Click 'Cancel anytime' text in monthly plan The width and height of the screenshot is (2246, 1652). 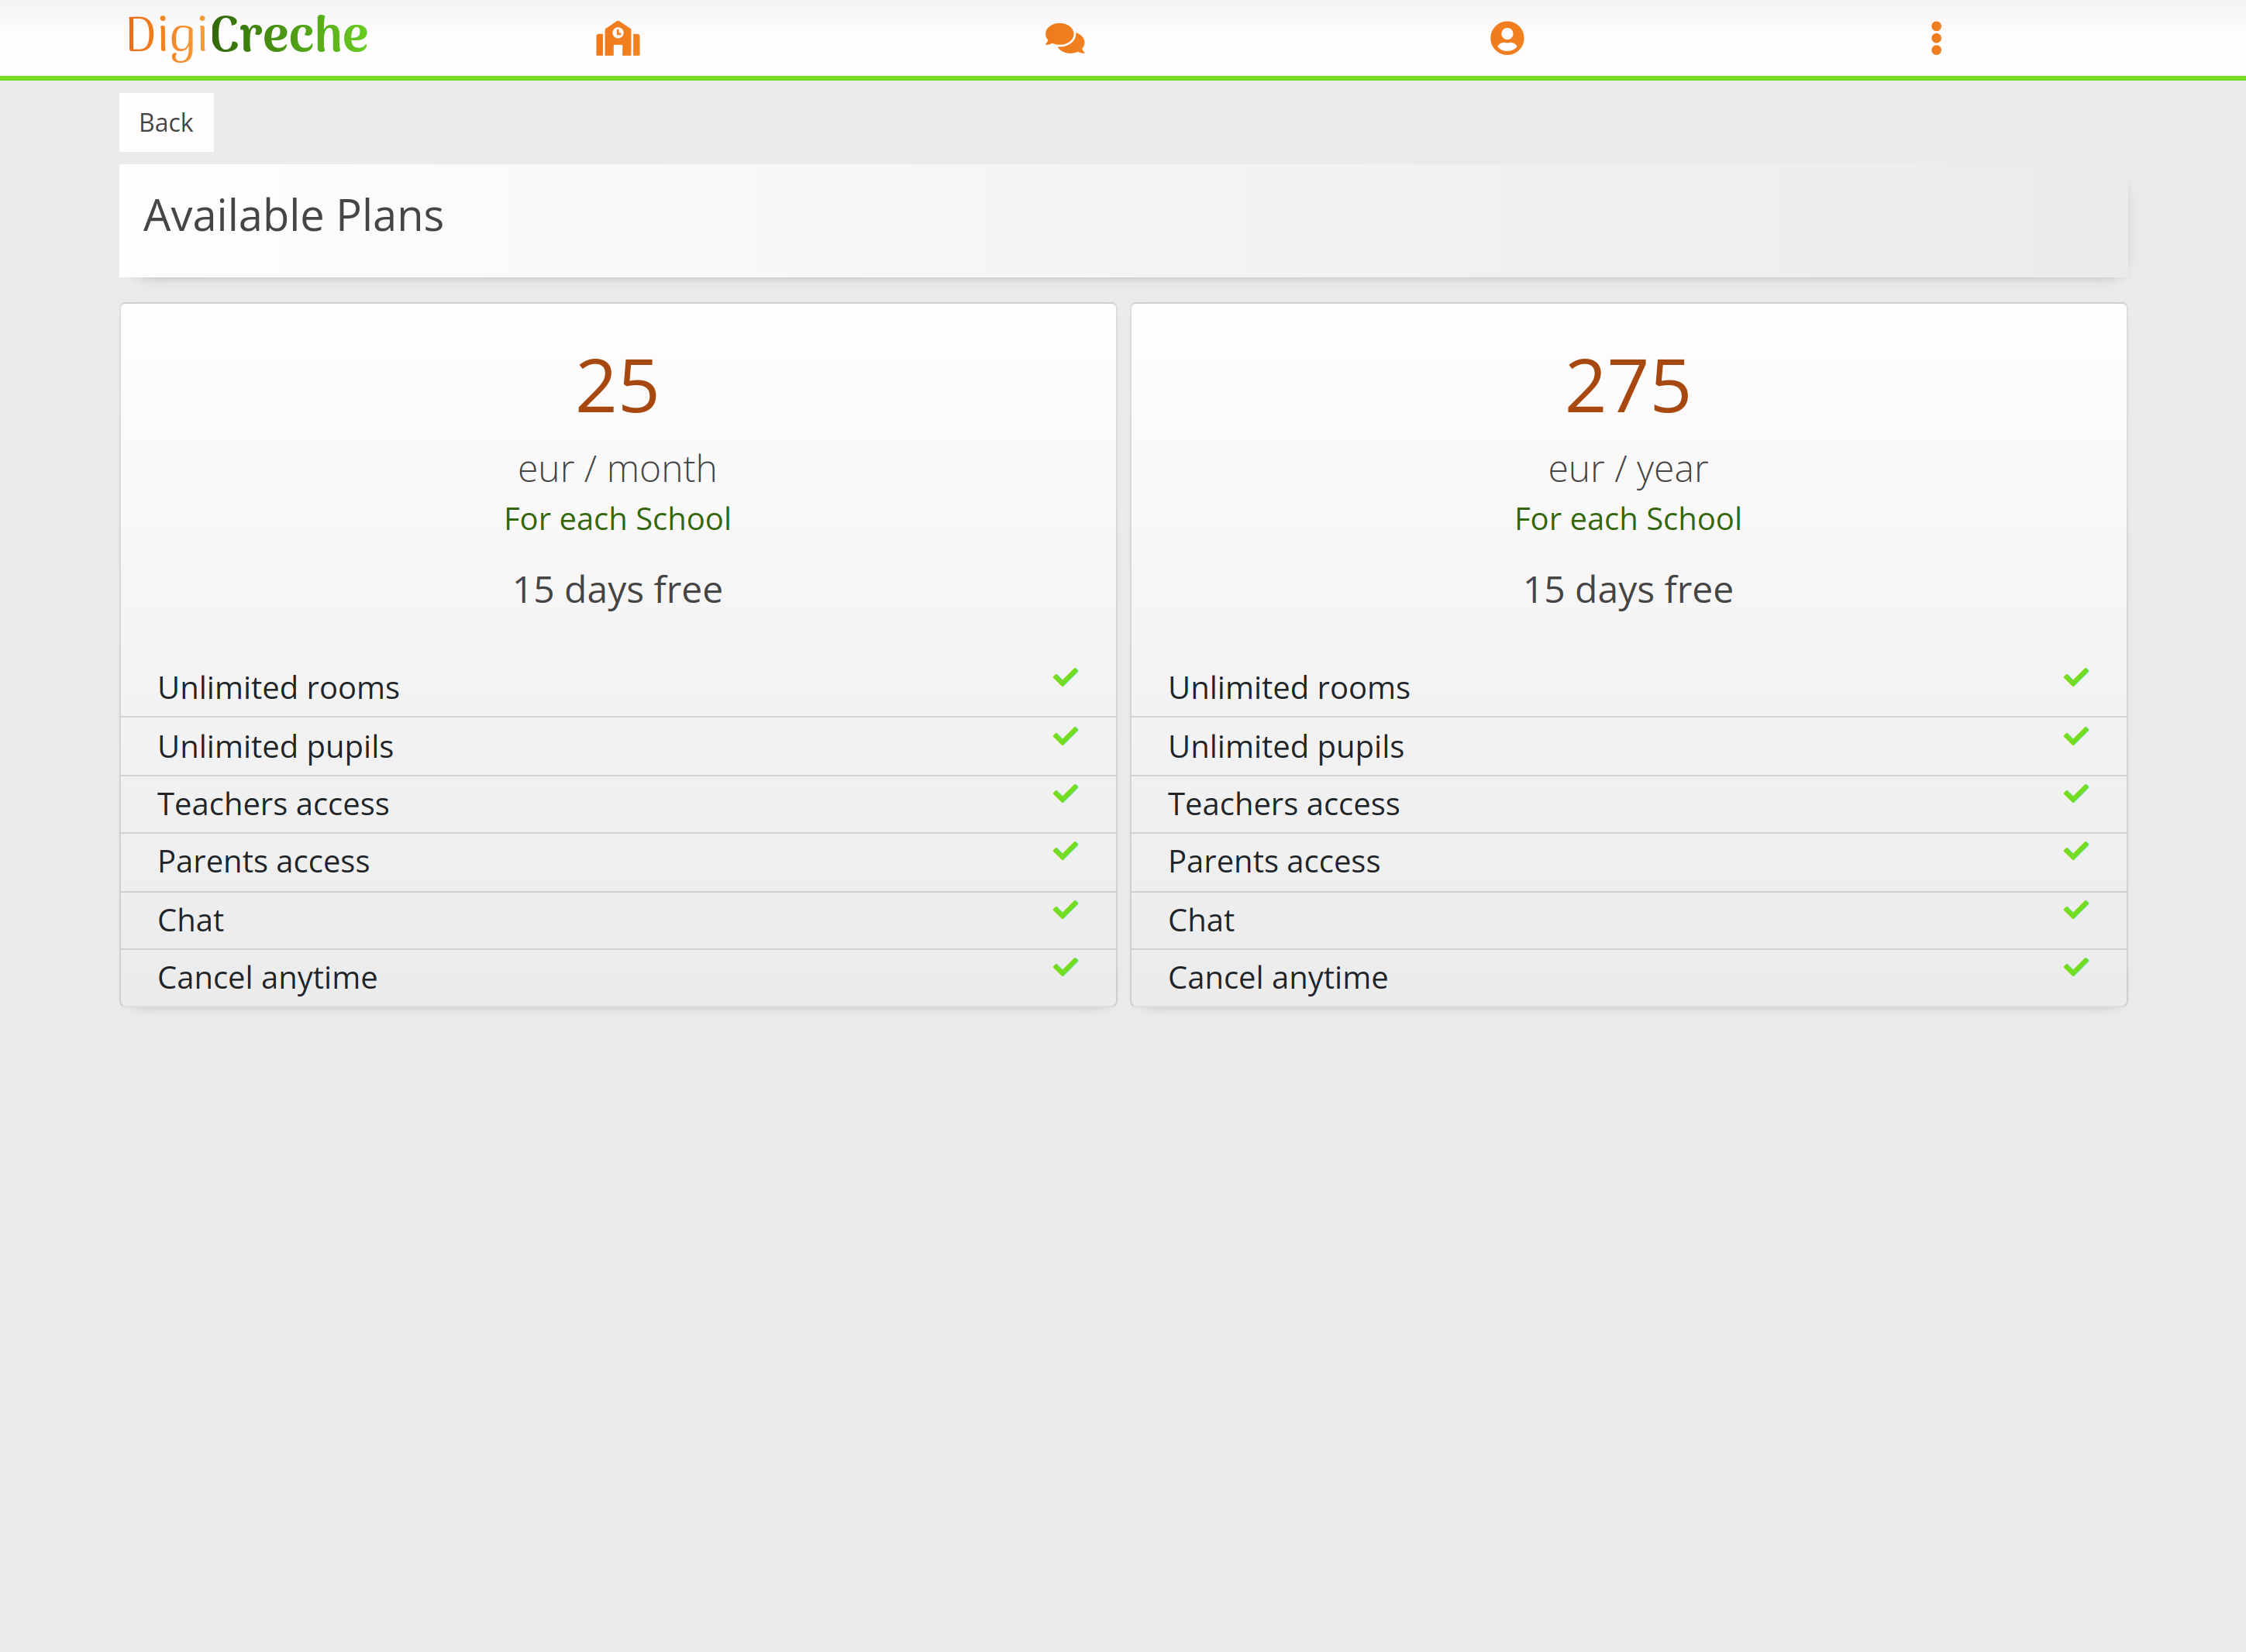click(267, 977)
